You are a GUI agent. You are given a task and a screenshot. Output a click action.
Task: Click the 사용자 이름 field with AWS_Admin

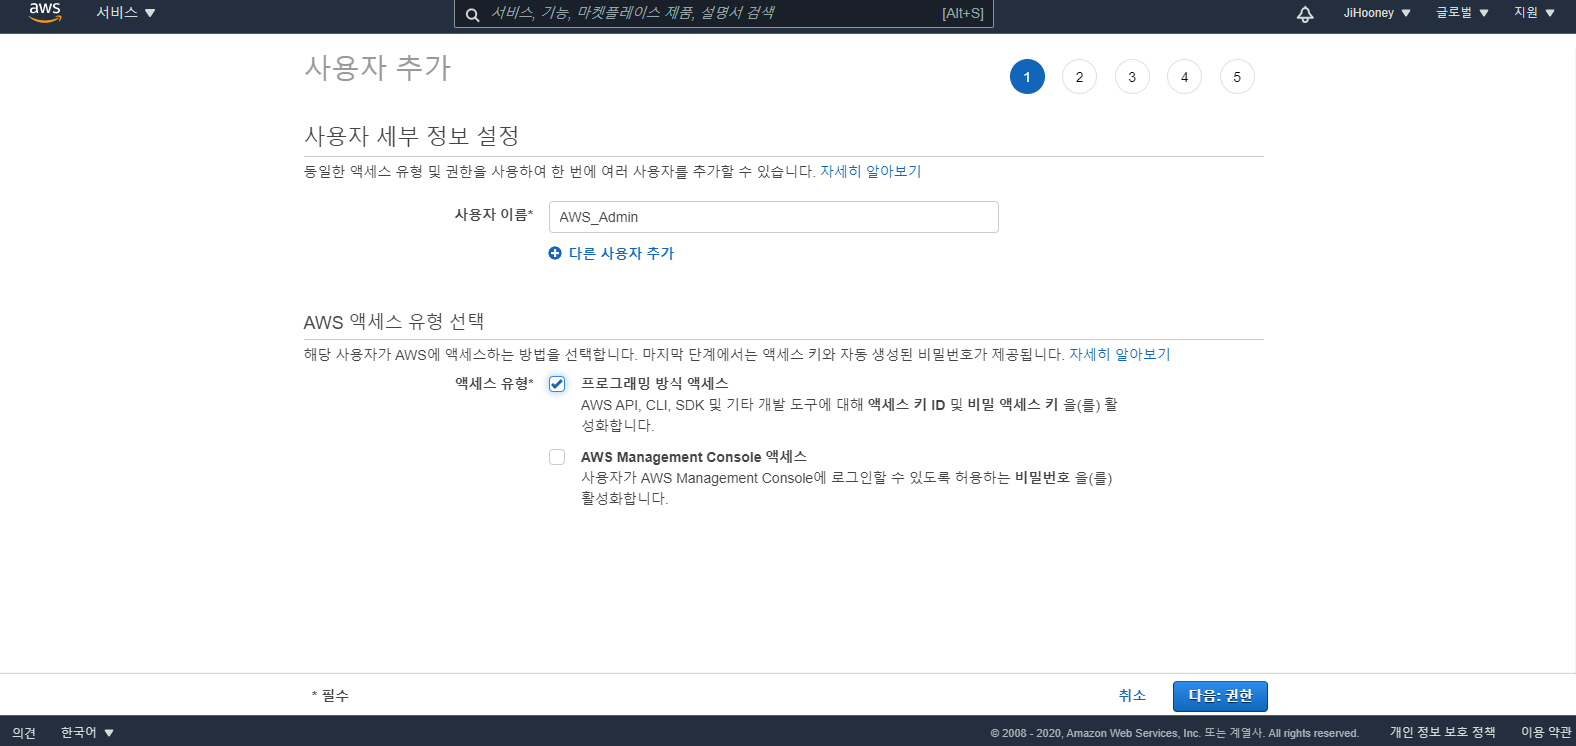click(x=774, y=217)
